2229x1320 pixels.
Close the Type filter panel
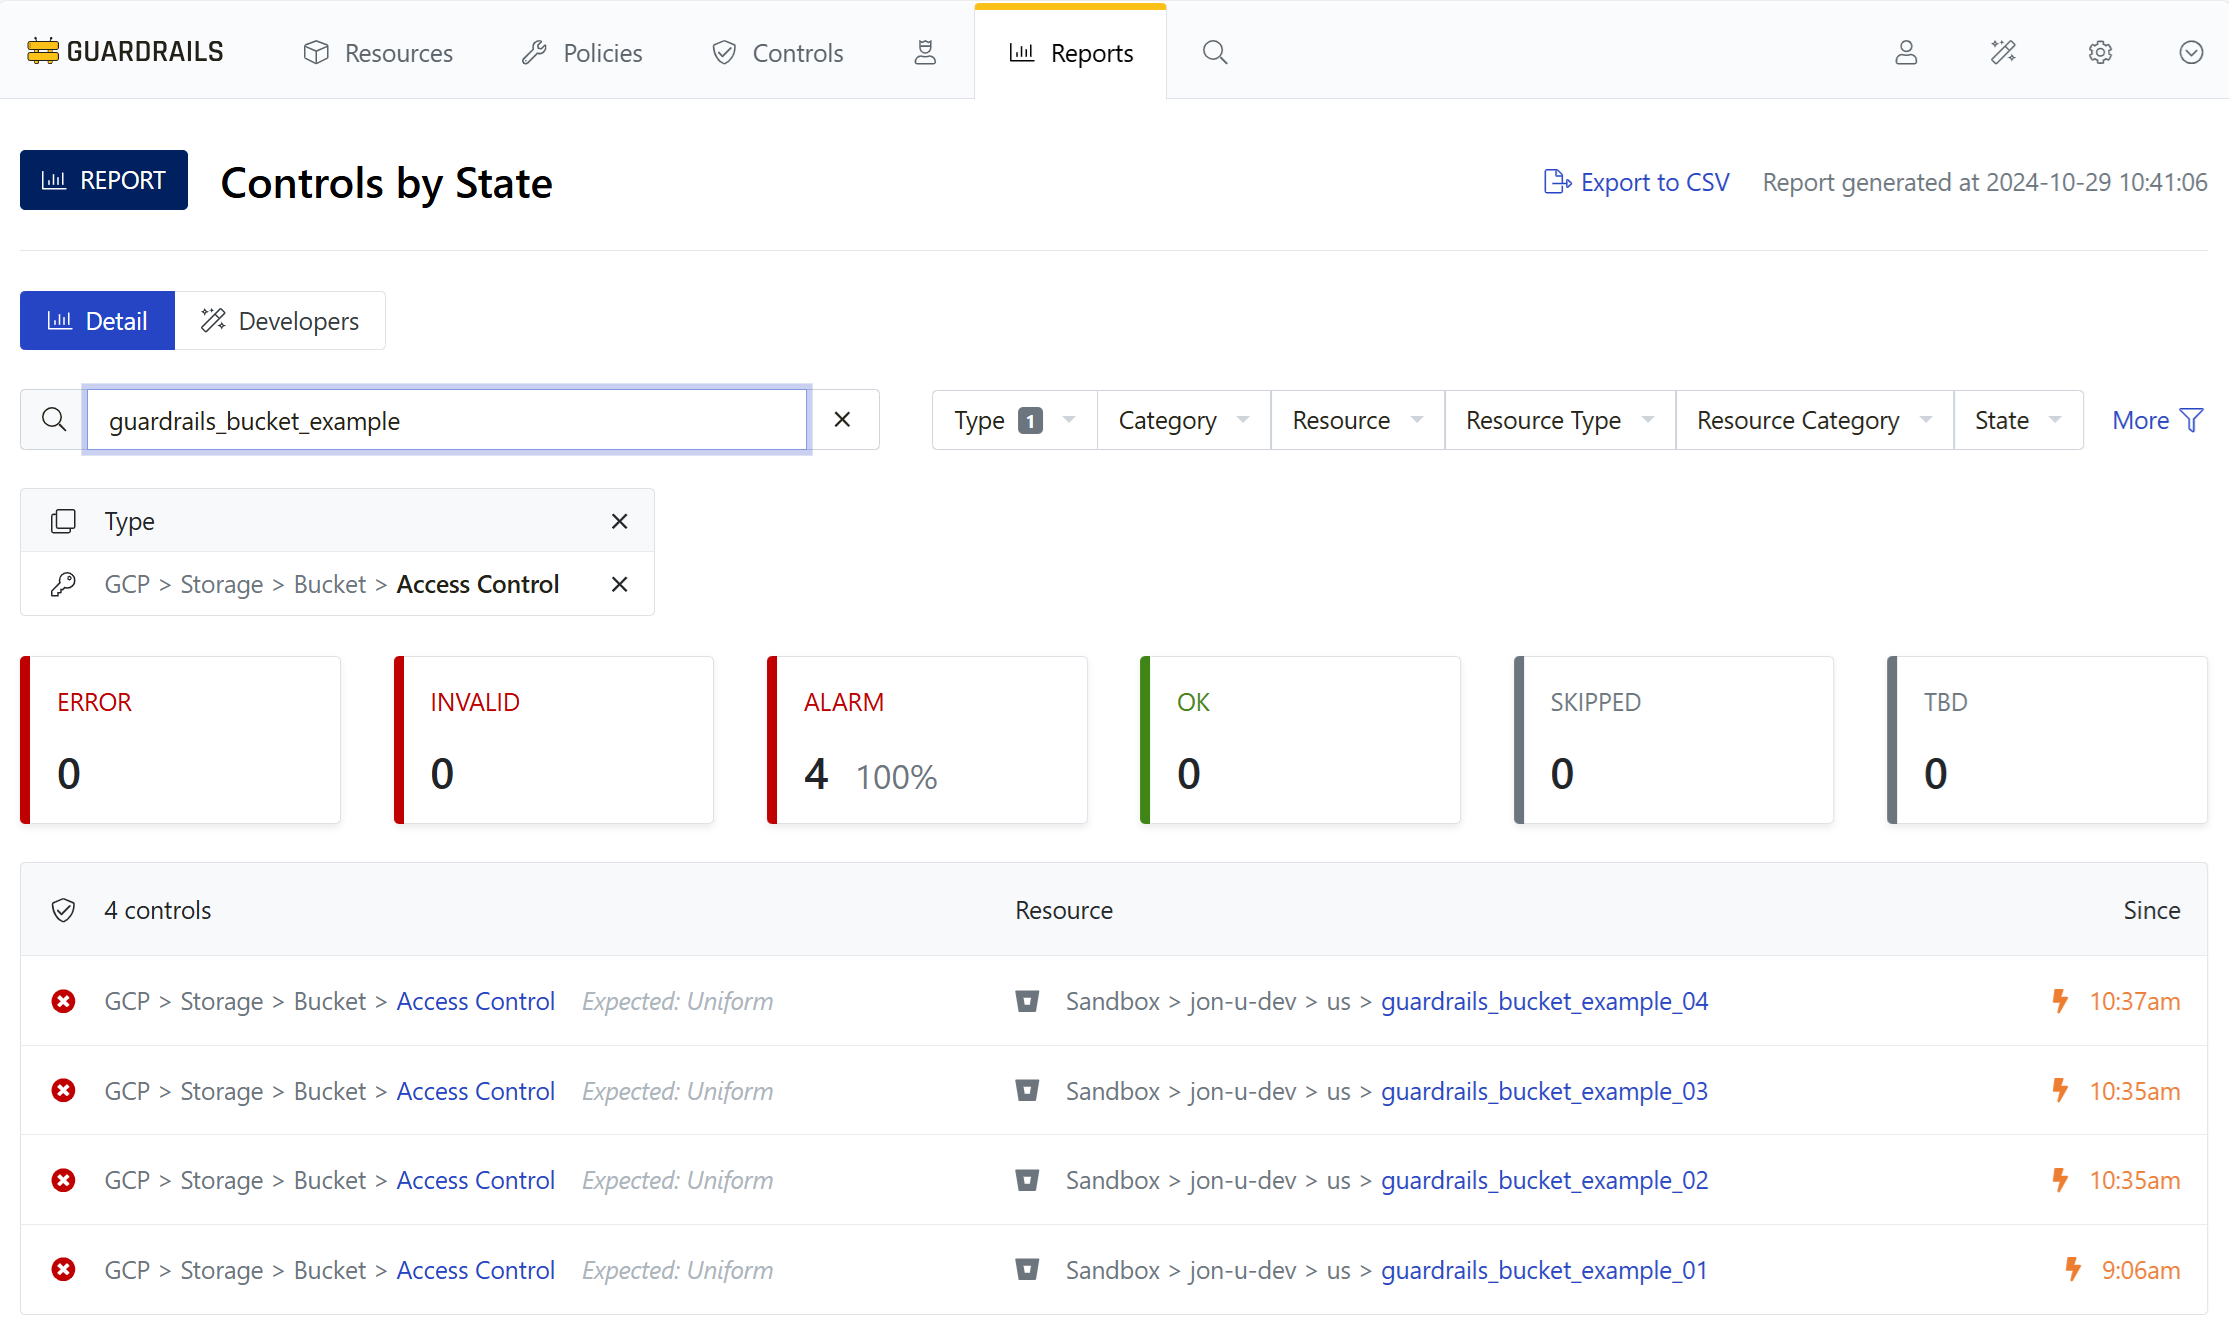[x=619, y=521]
